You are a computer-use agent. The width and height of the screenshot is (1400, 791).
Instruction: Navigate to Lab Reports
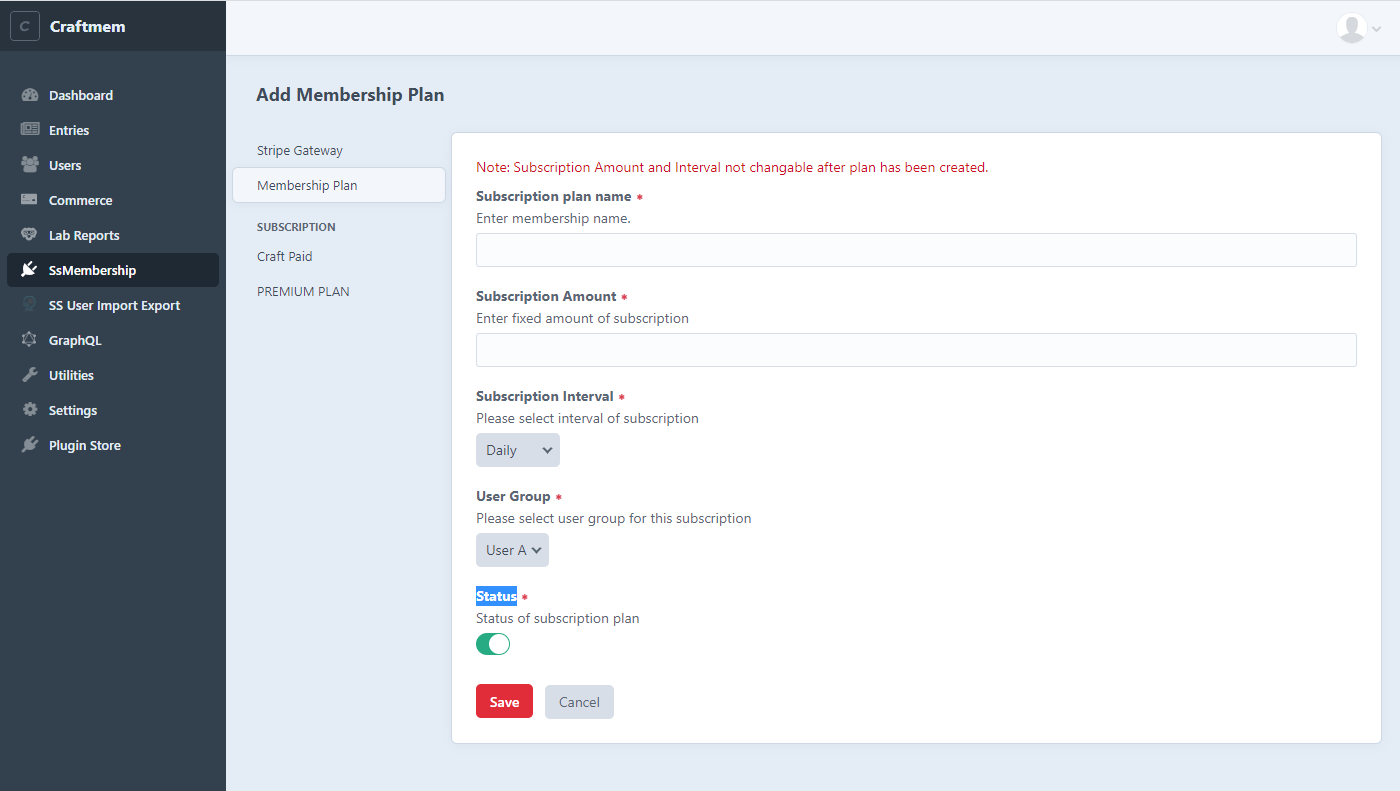point(112,235)
